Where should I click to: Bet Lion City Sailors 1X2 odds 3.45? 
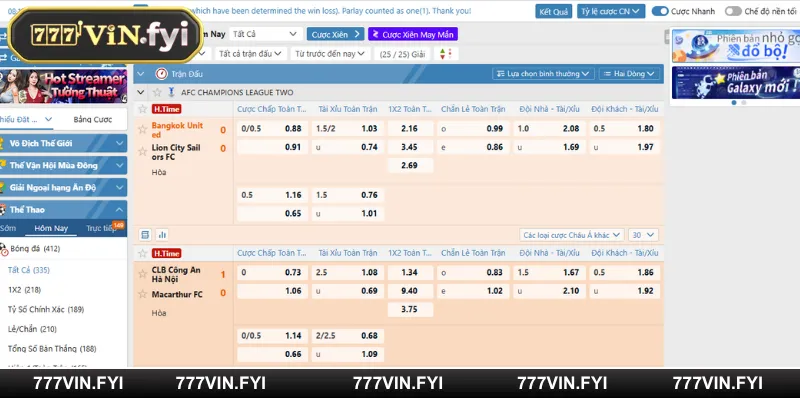pos(410,147)
